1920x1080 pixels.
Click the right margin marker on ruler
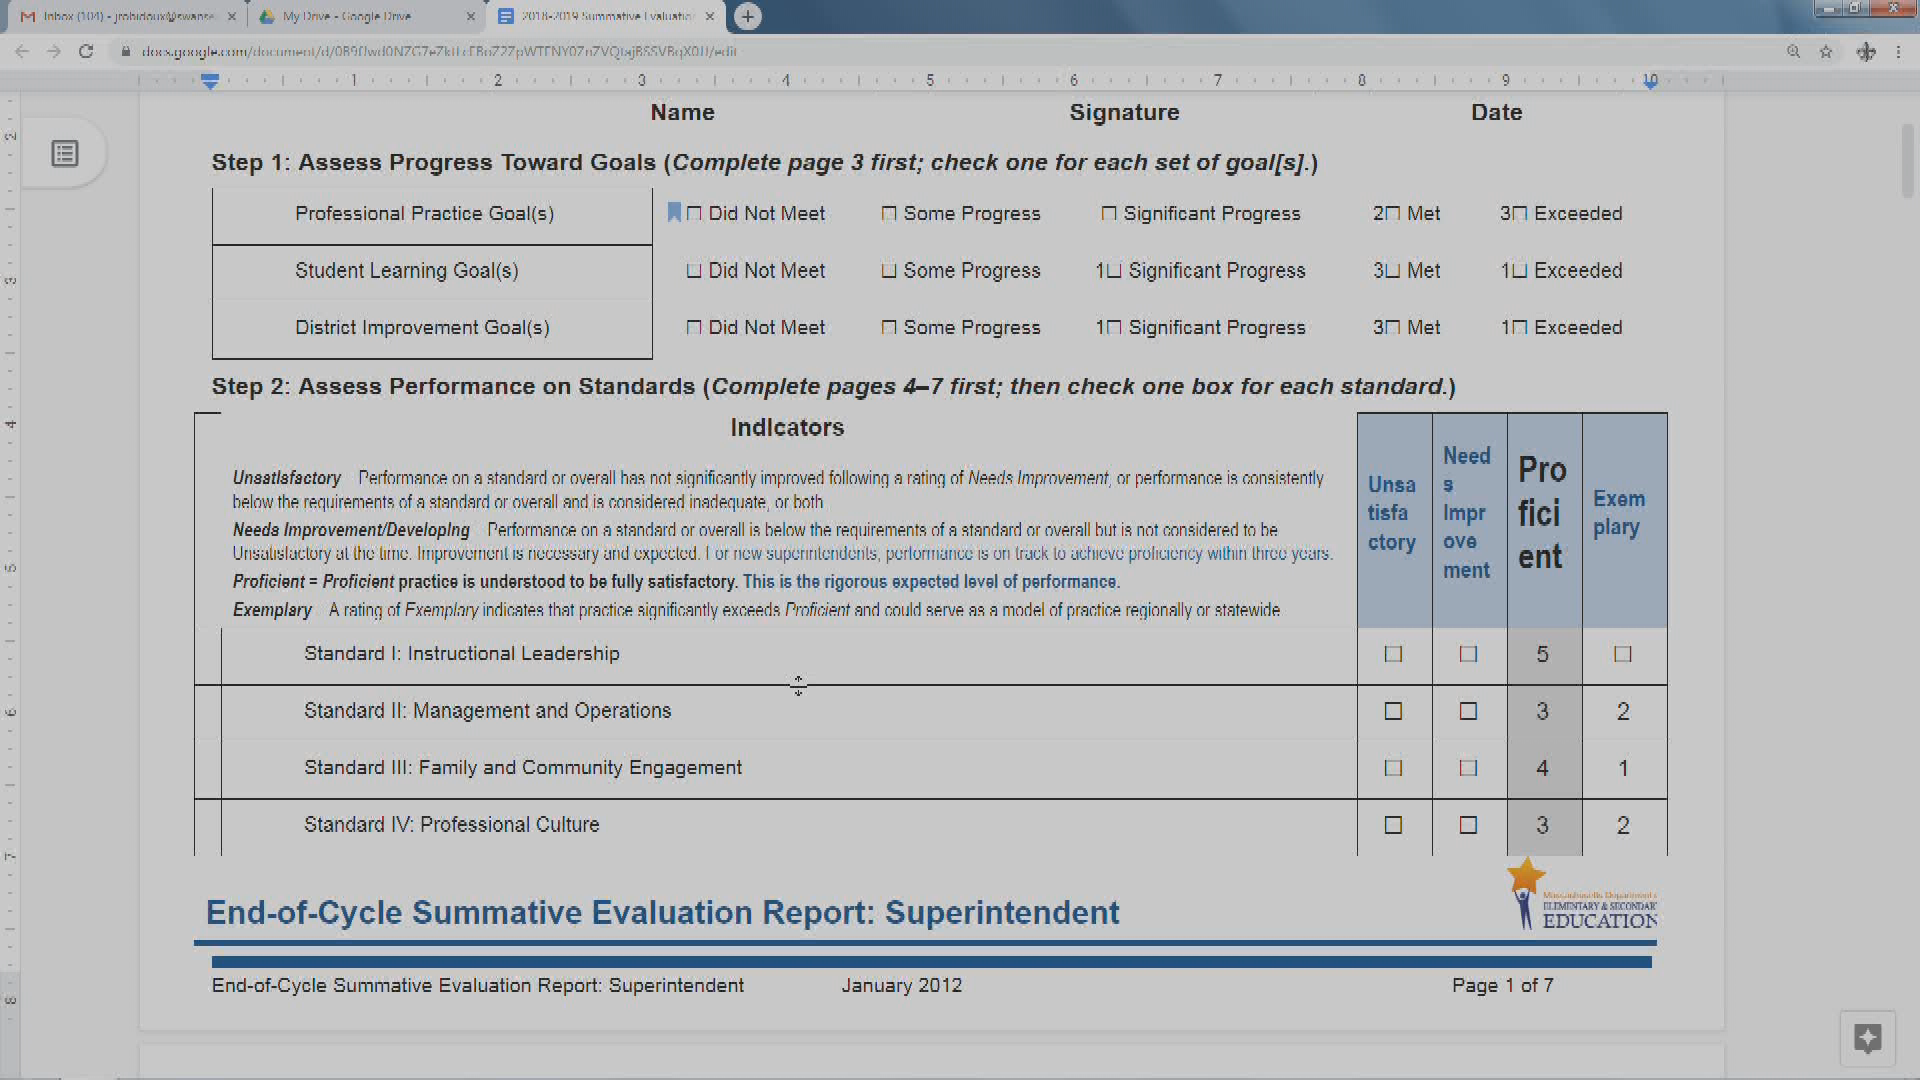pos(1650,82)
